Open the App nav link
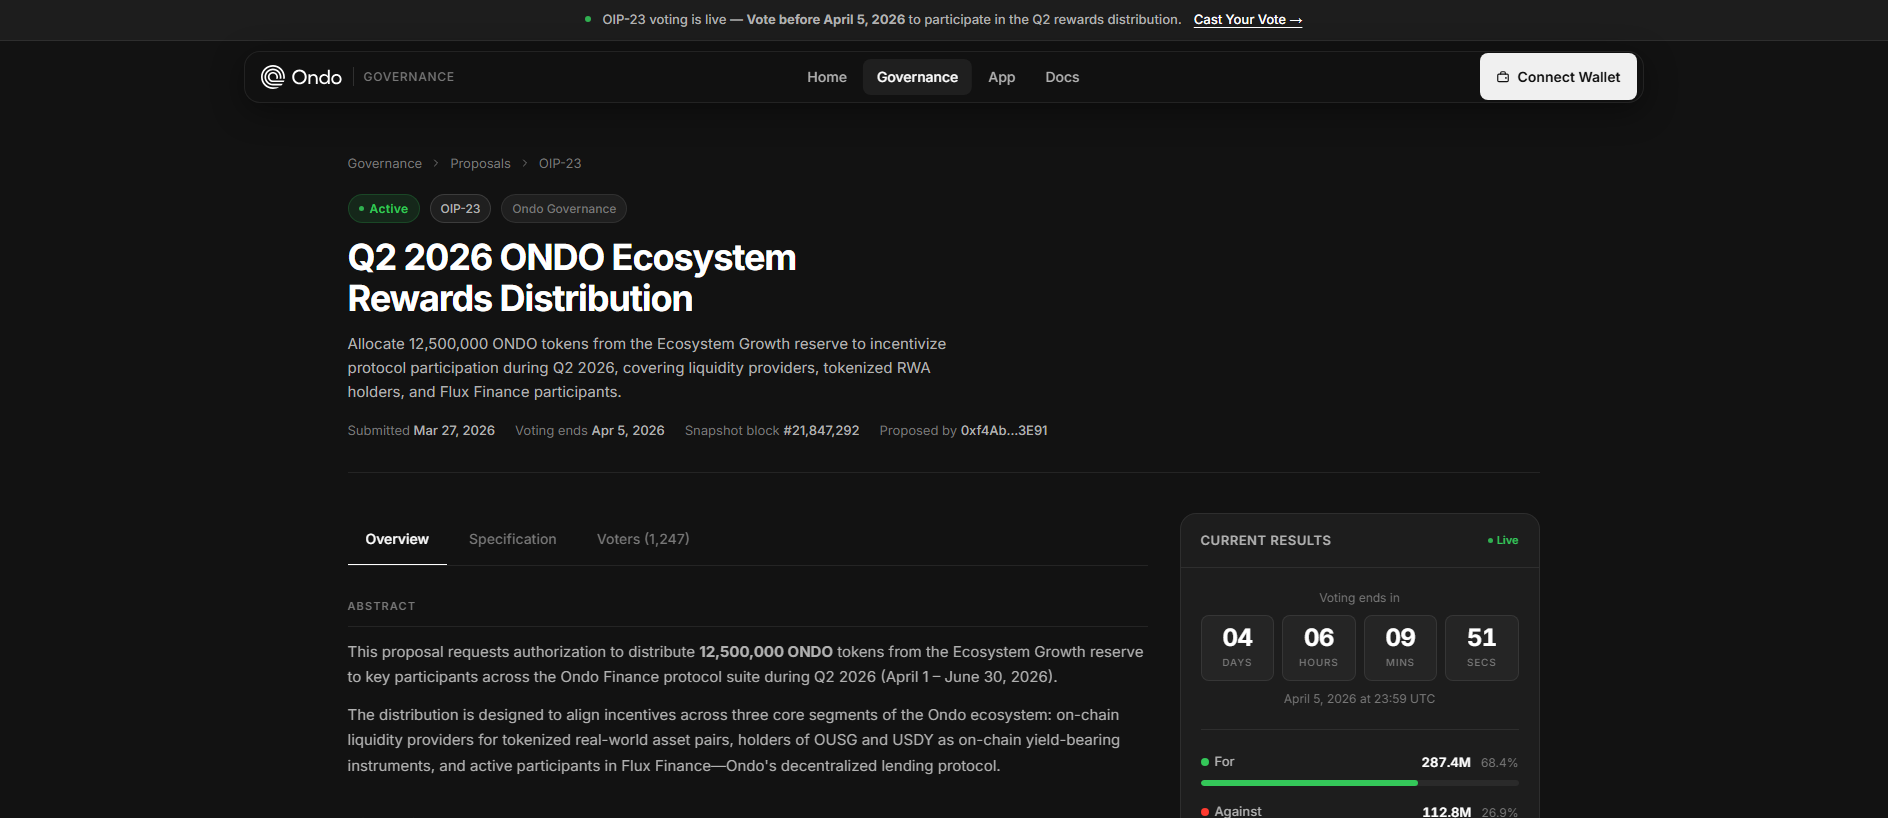The width and height of the screenshot is (1888, 818). (x=1001, y=77)
